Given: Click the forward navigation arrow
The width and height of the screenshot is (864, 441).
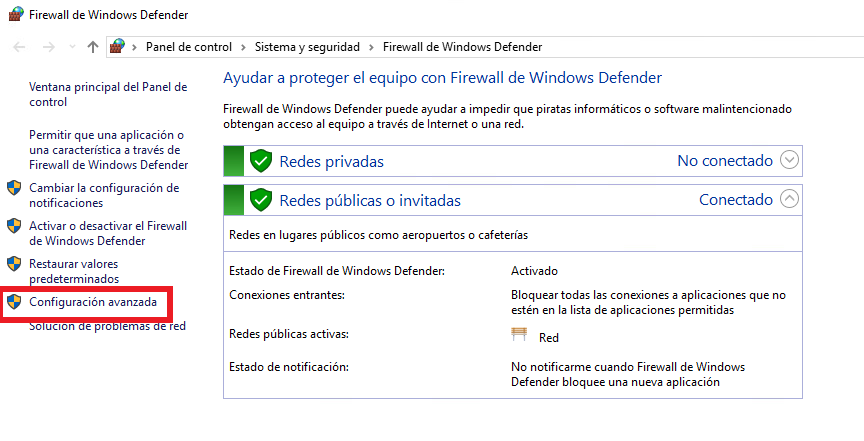Looking at the screenshot, I should [47, 47].
